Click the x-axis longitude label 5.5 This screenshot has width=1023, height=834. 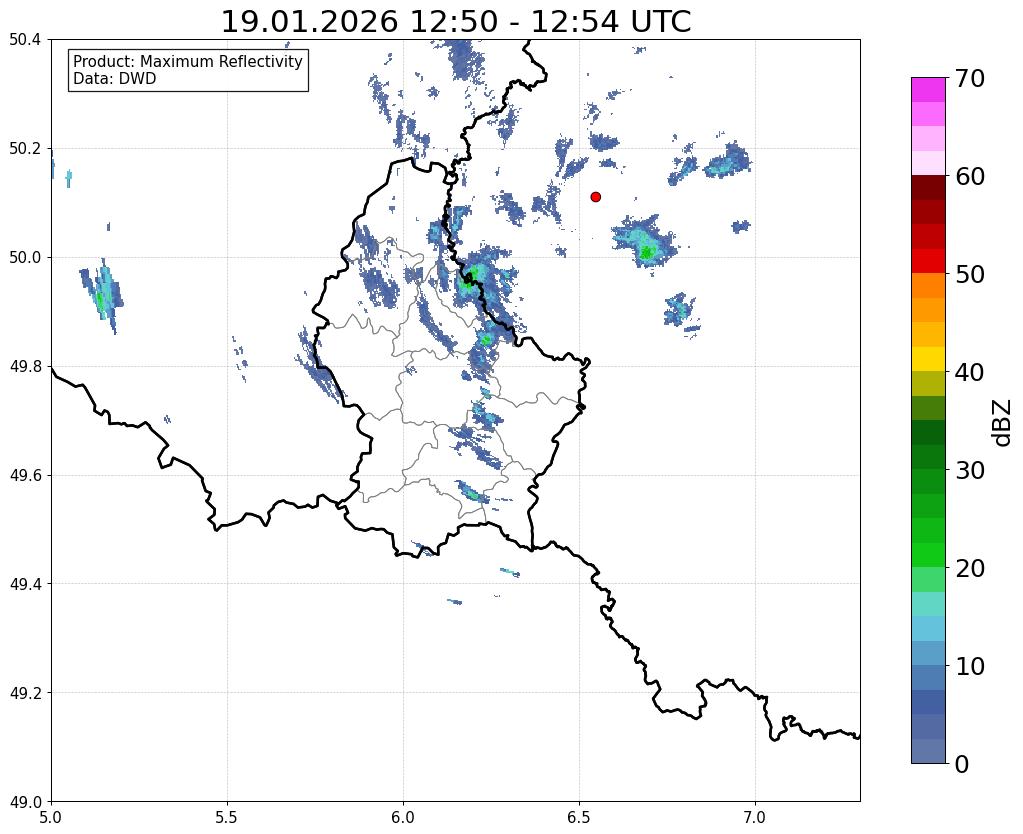coord(227,817)
